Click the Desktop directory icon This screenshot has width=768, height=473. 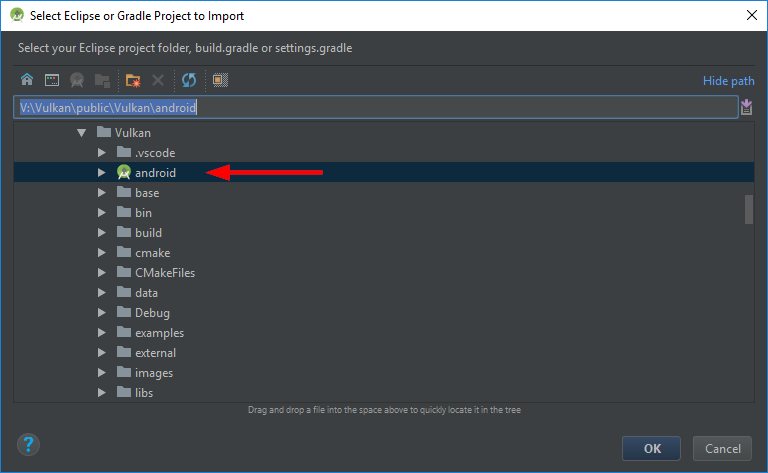tap(52, 80)
